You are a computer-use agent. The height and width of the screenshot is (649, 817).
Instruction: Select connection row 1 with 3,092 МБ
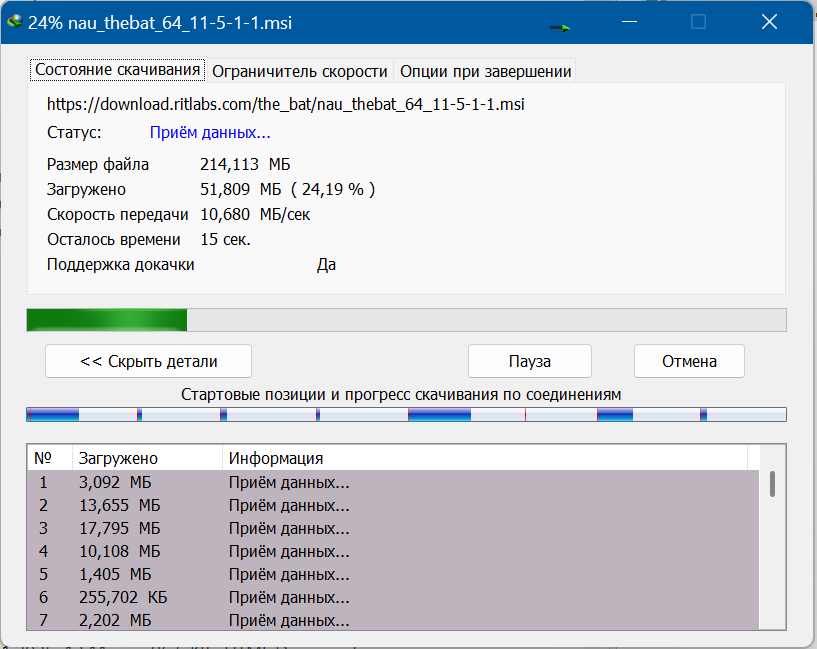(200, 484)
